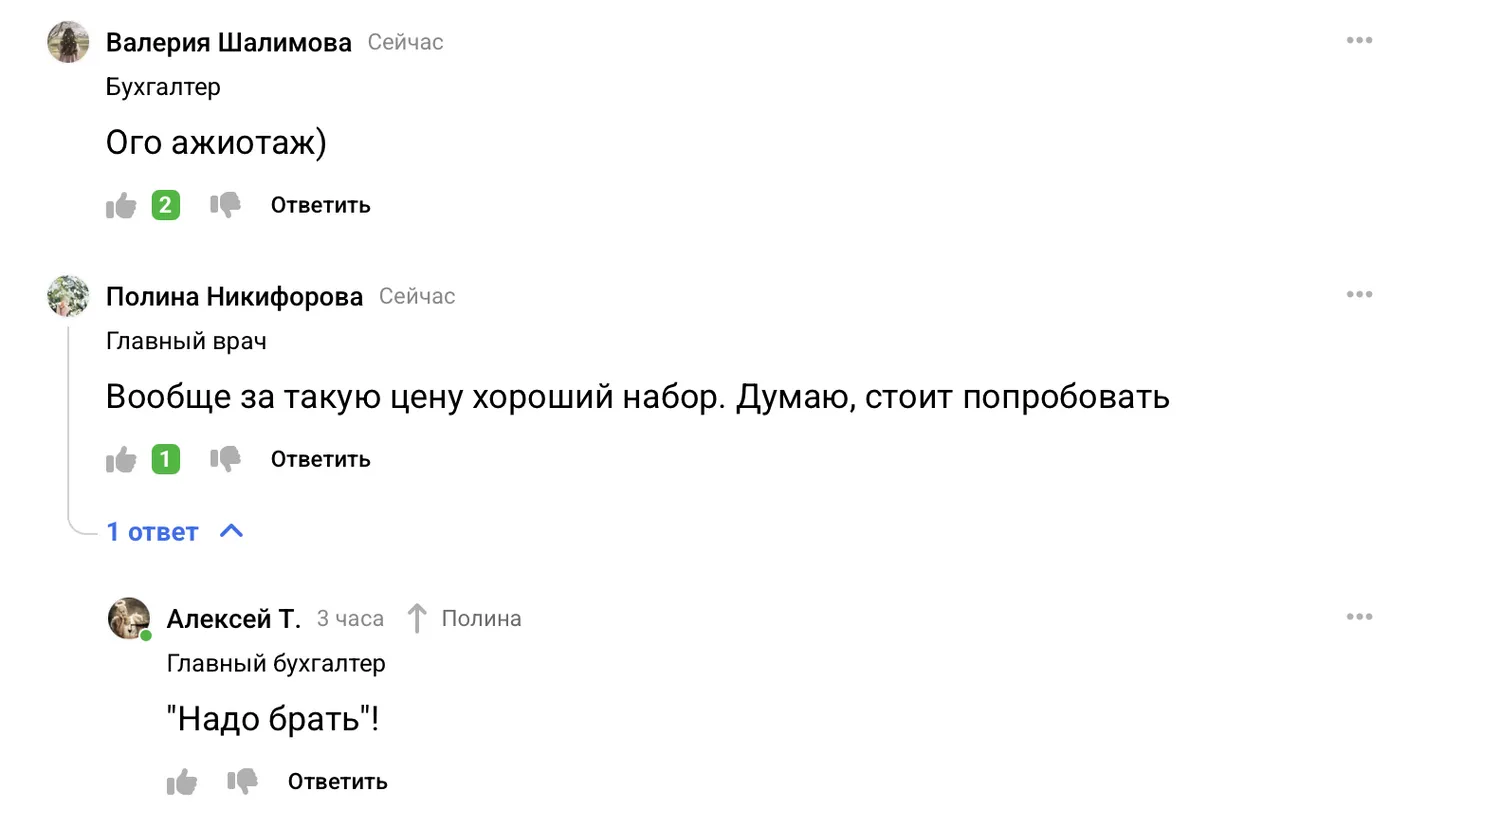Collapse the "1 ответ" replies thread
This screenshot has height=814, width=1500.
point(175,532)
